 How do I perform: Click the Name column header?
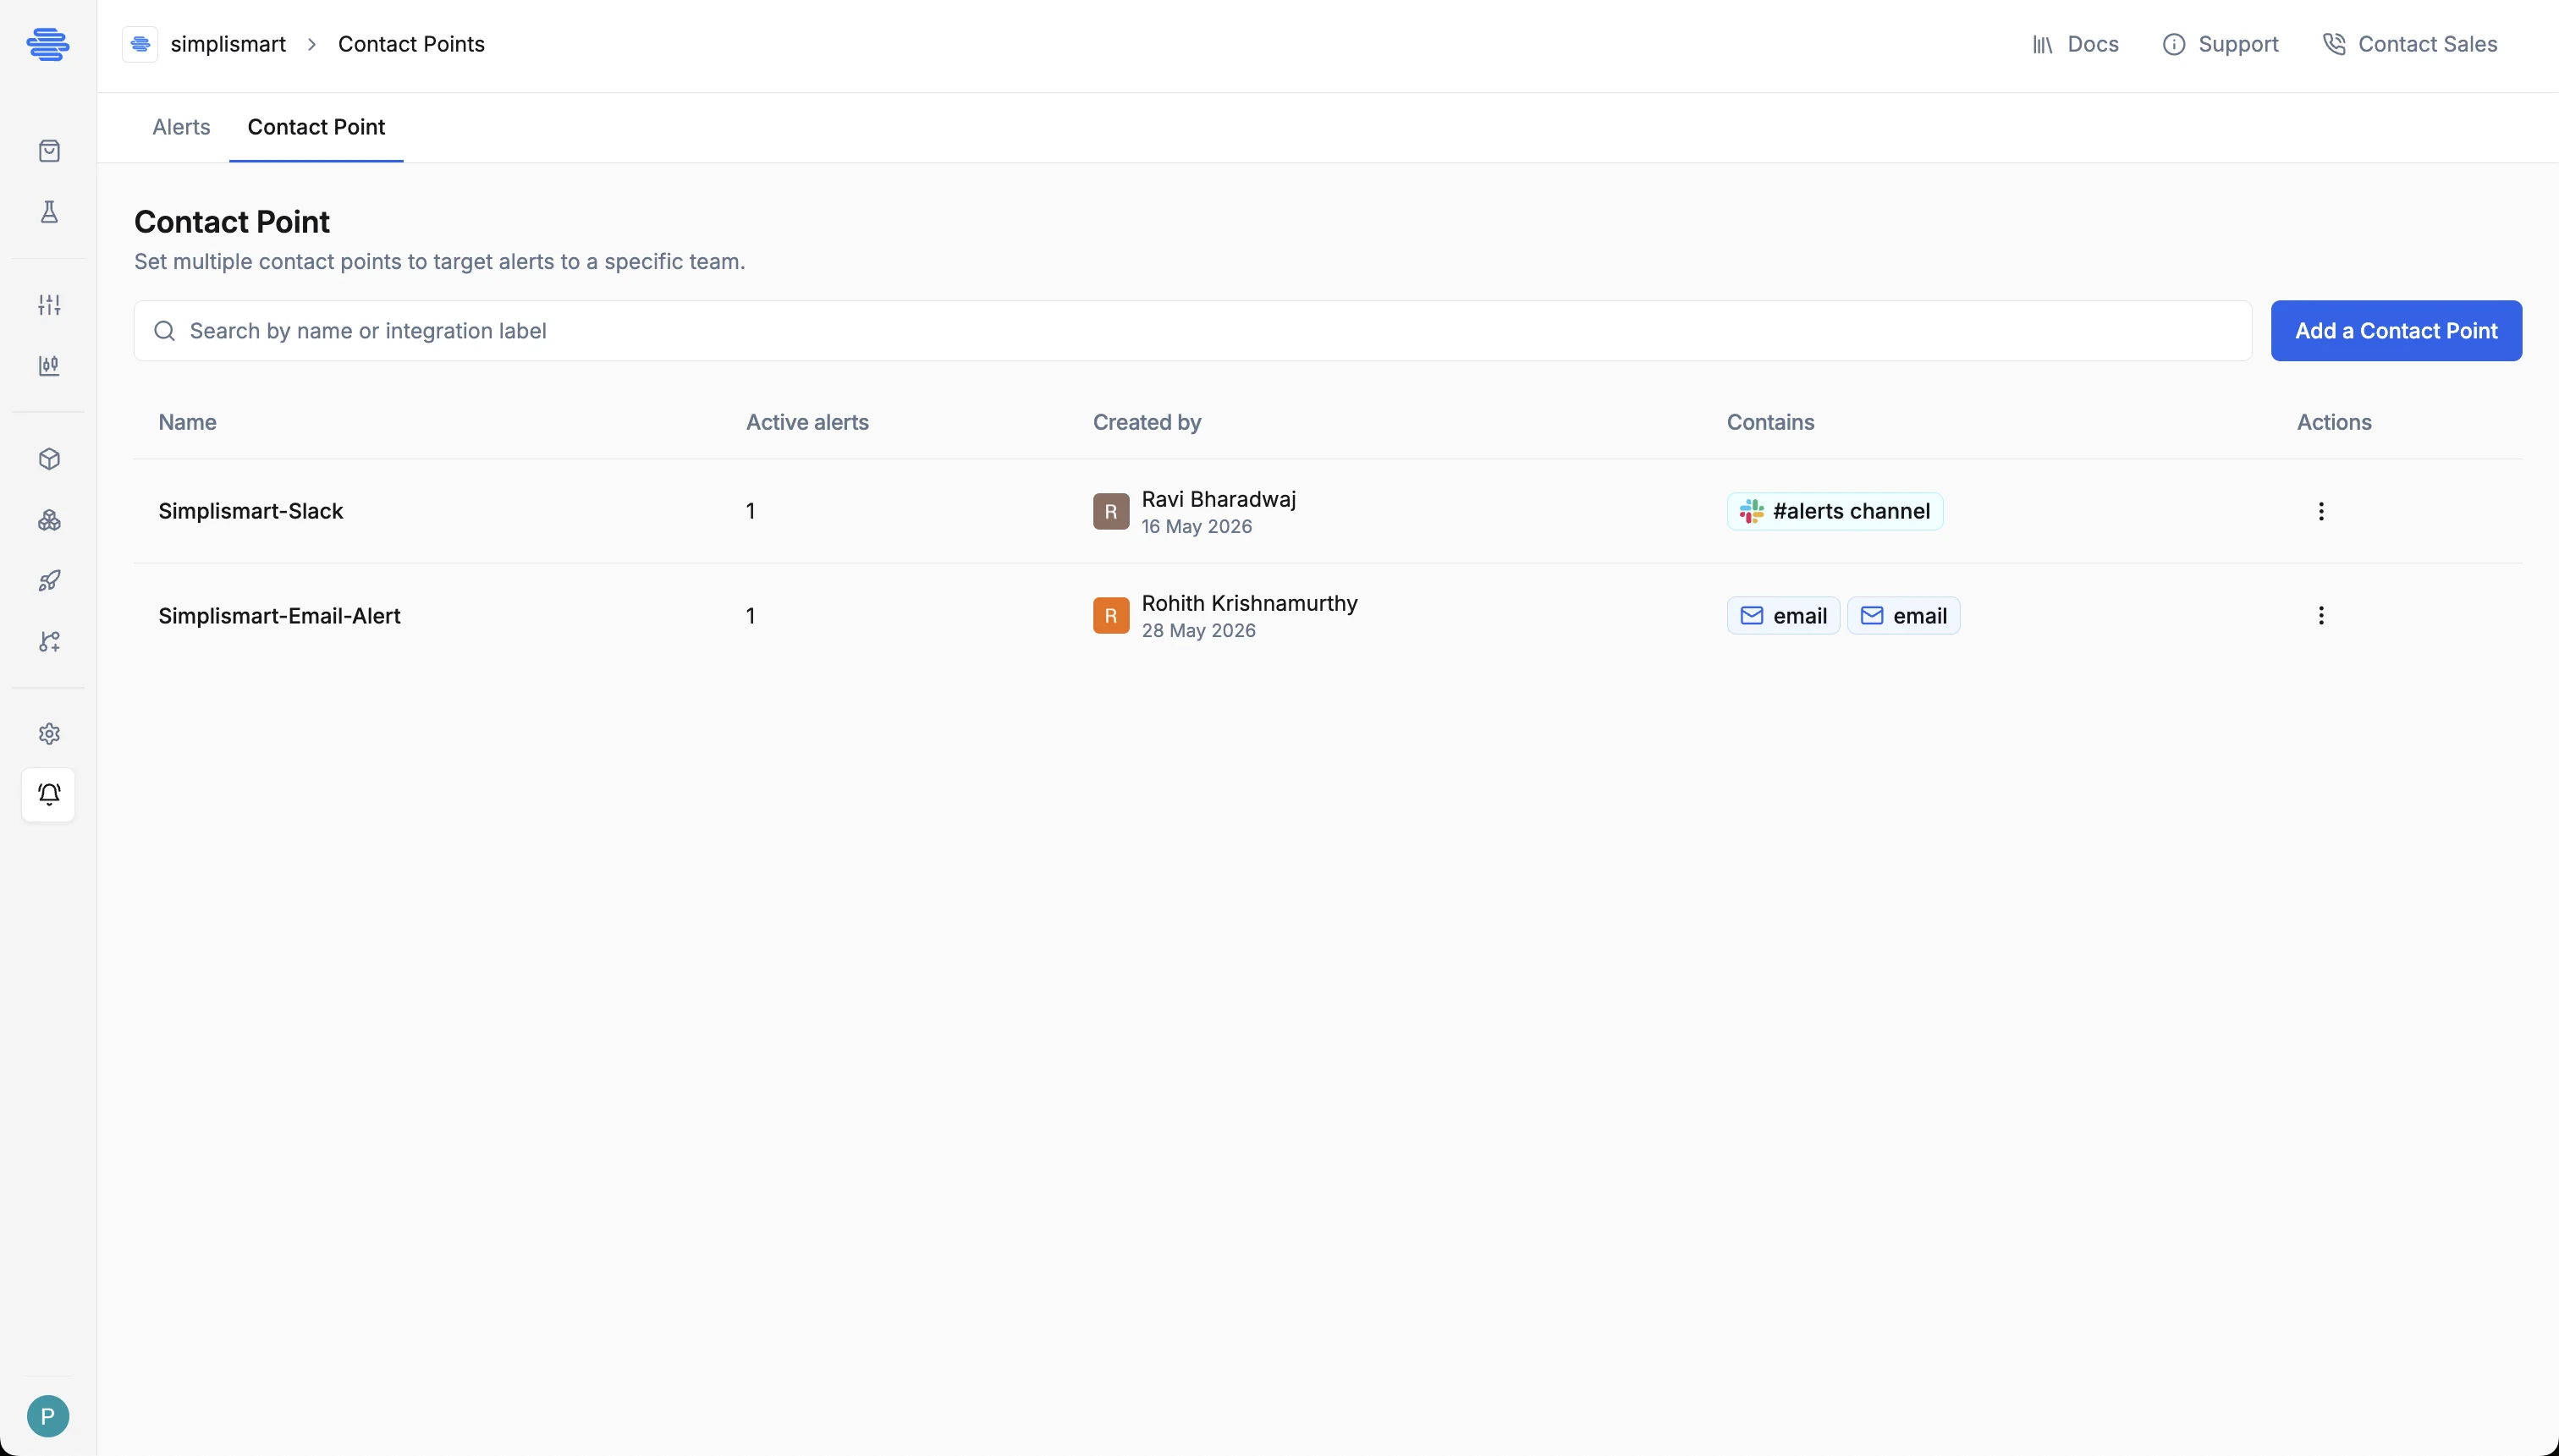187,422
